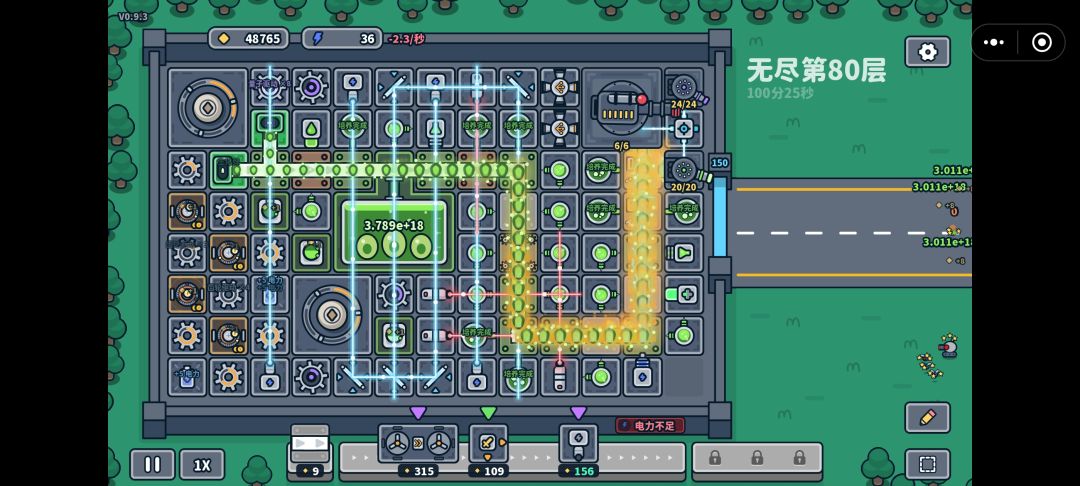
Task: Tap the 电力不足 power warning
Action: [x=650, y=425]
